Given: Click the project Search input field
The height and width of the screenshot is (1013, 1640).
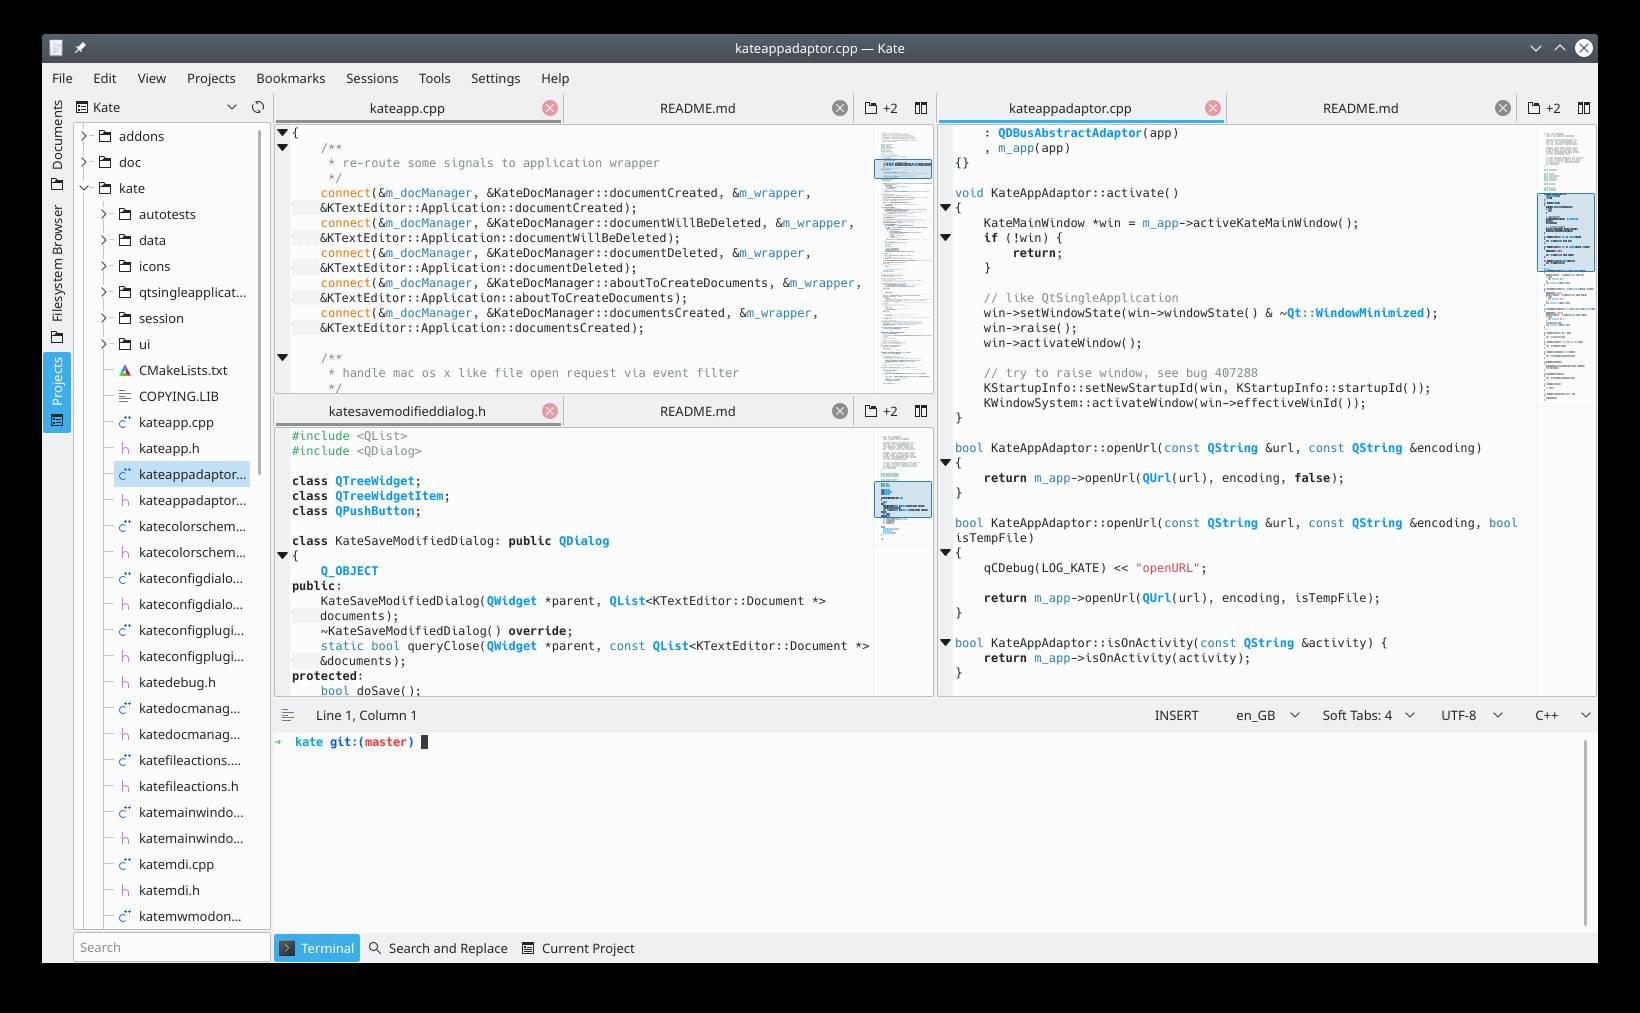Looking at the screenshot, I should (x=171, y=947).
